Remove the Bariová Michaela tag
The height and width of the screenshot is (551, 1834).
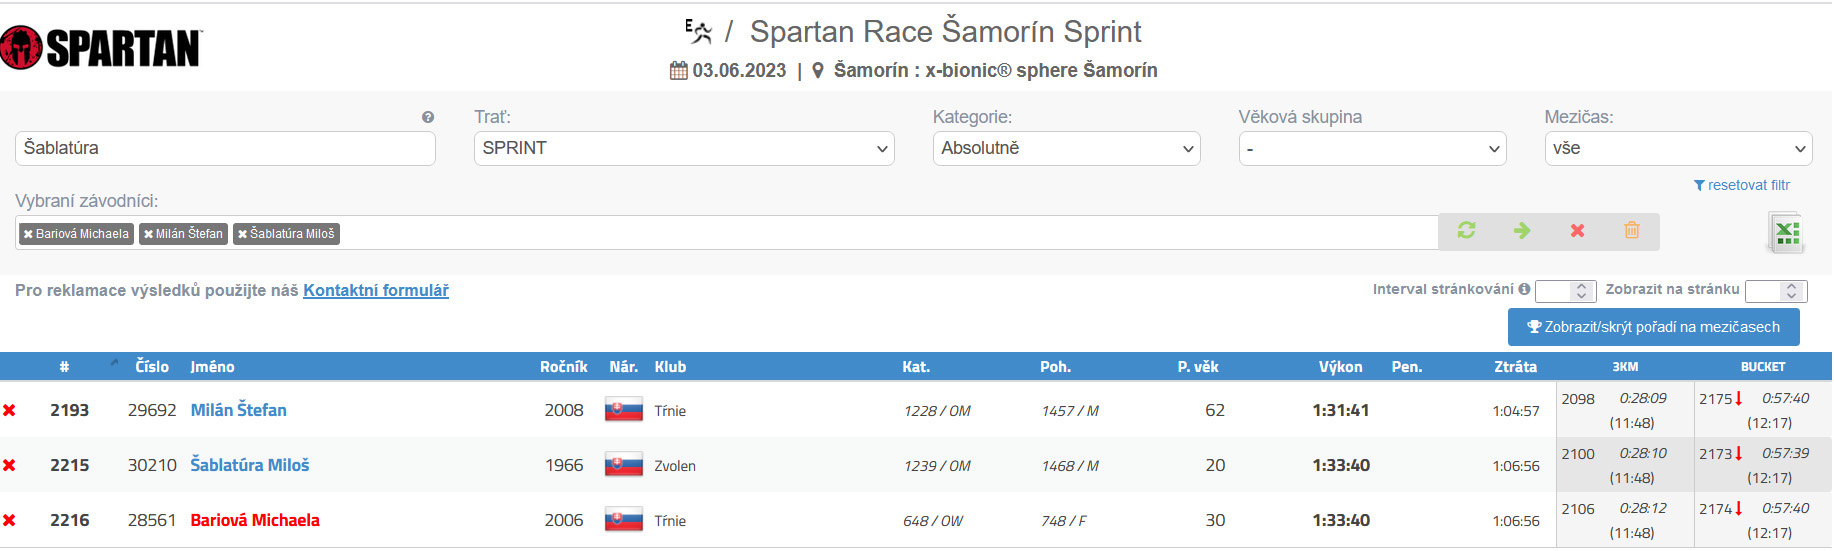(28, 234)
